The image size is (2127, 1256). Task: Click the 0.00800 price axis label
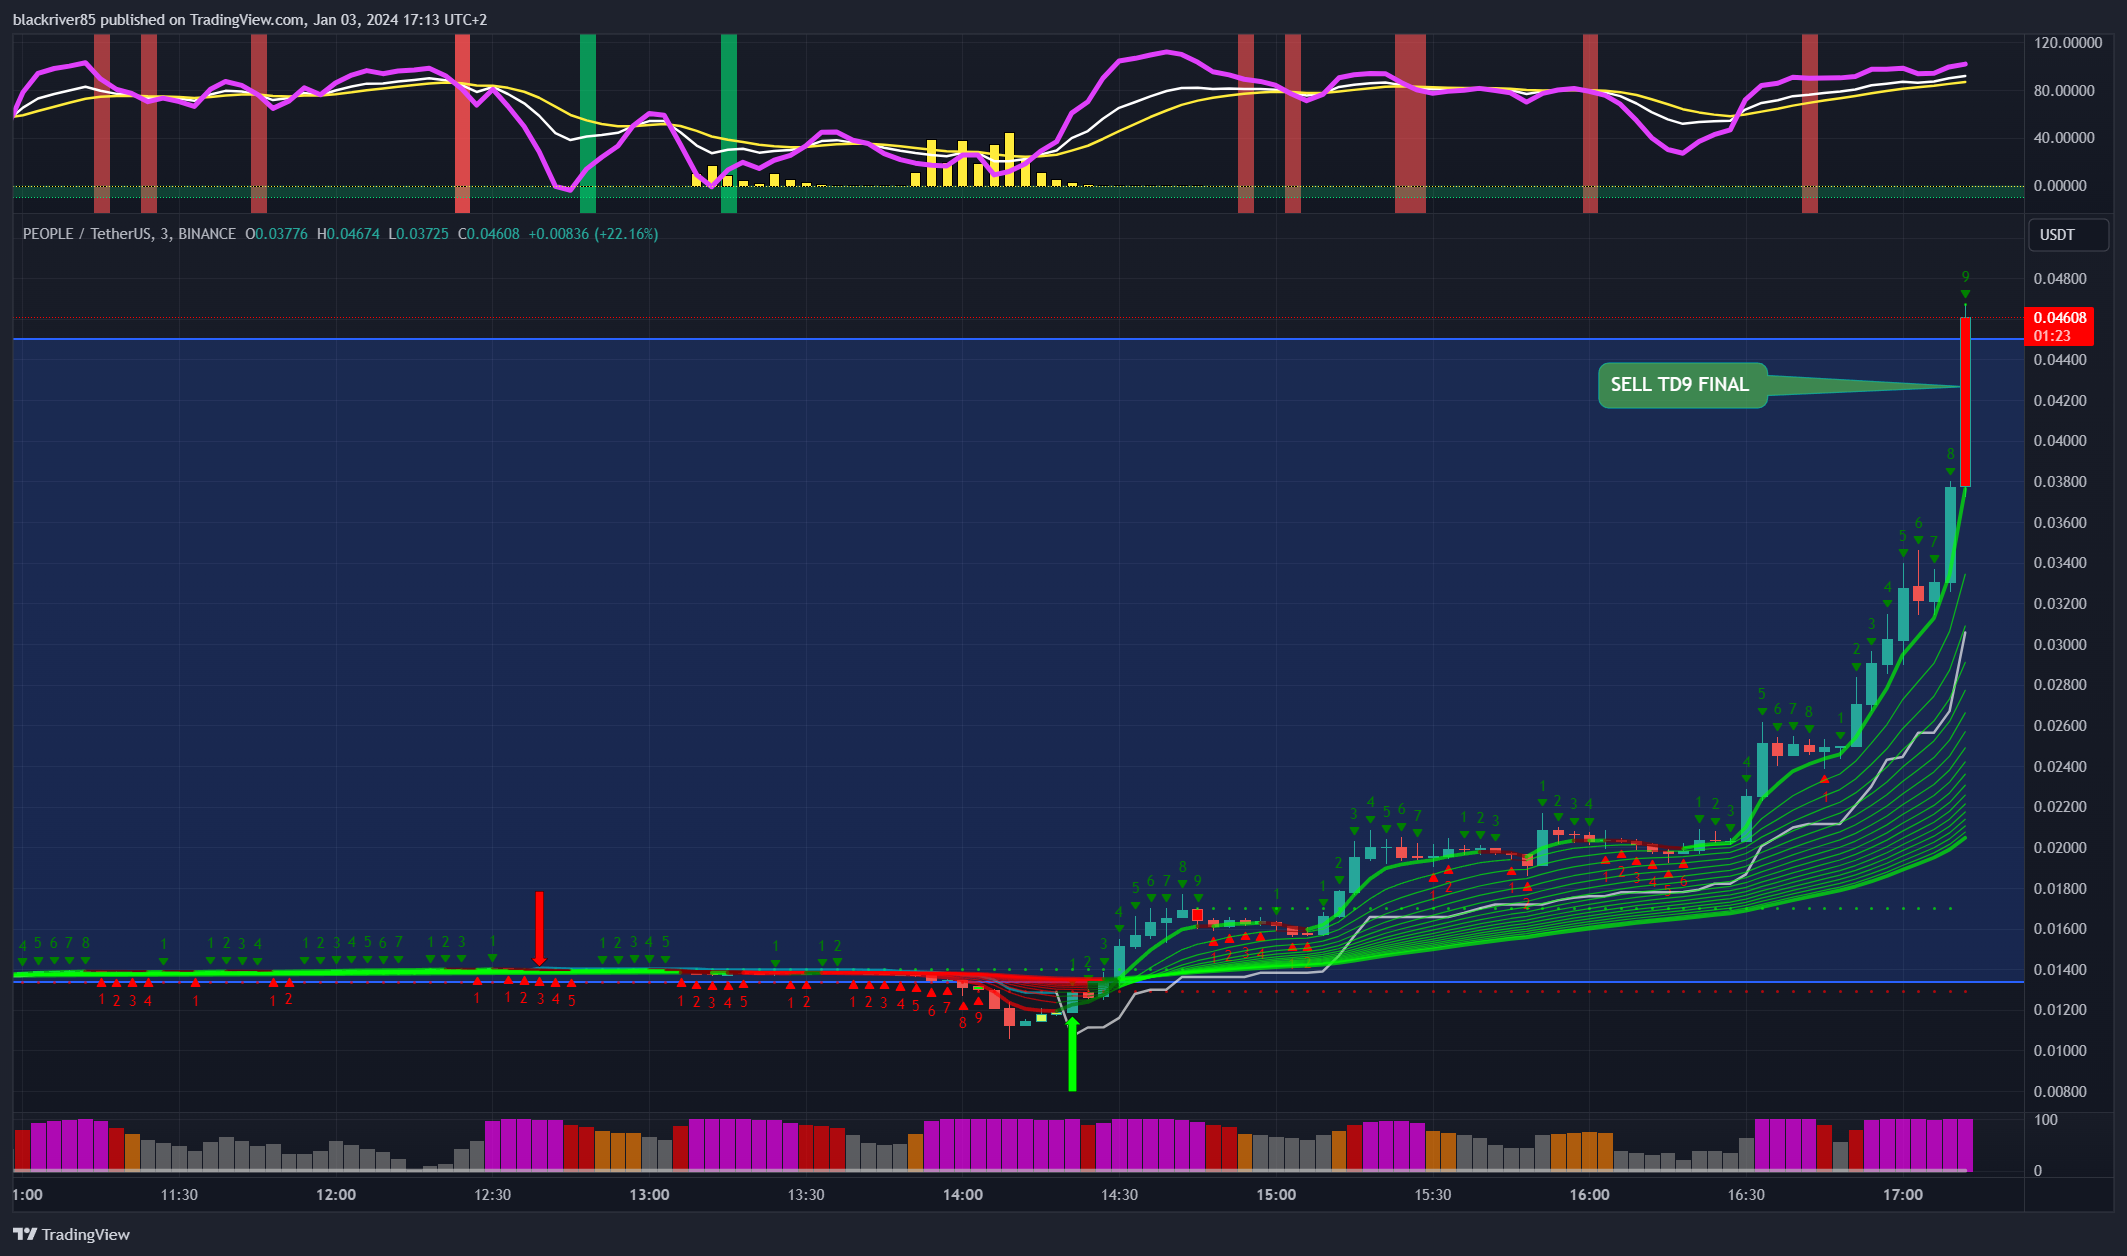tap(2060, 1092)
